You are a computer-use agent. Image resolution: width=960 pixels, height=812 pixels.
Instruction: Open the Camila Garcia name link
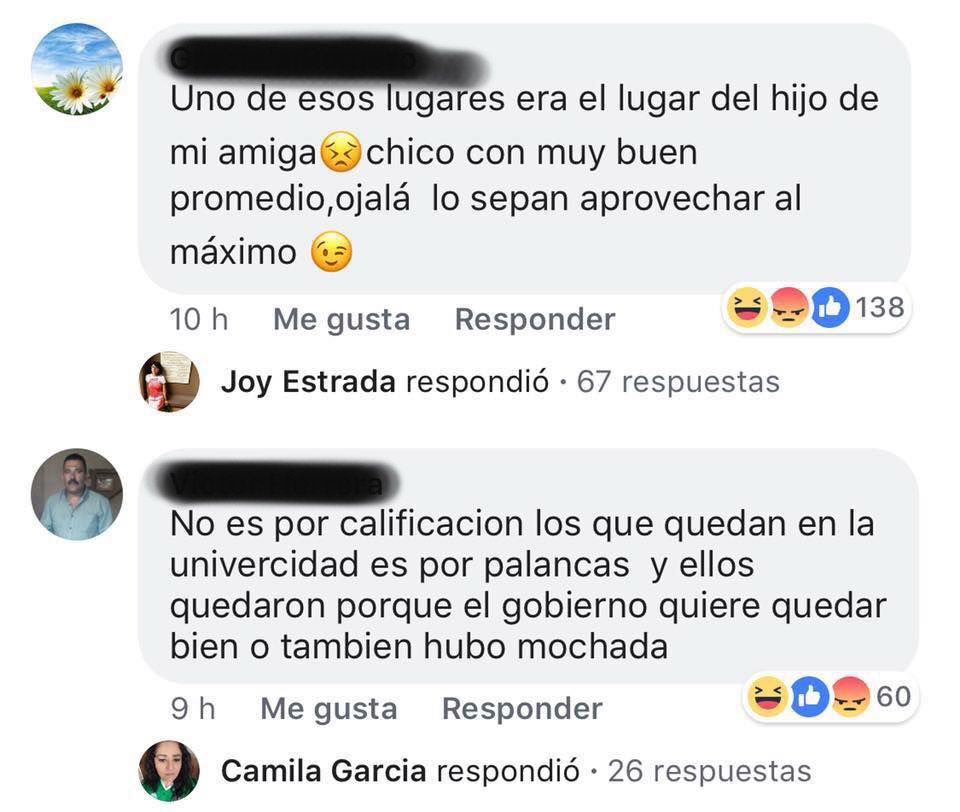click(323, 771)
